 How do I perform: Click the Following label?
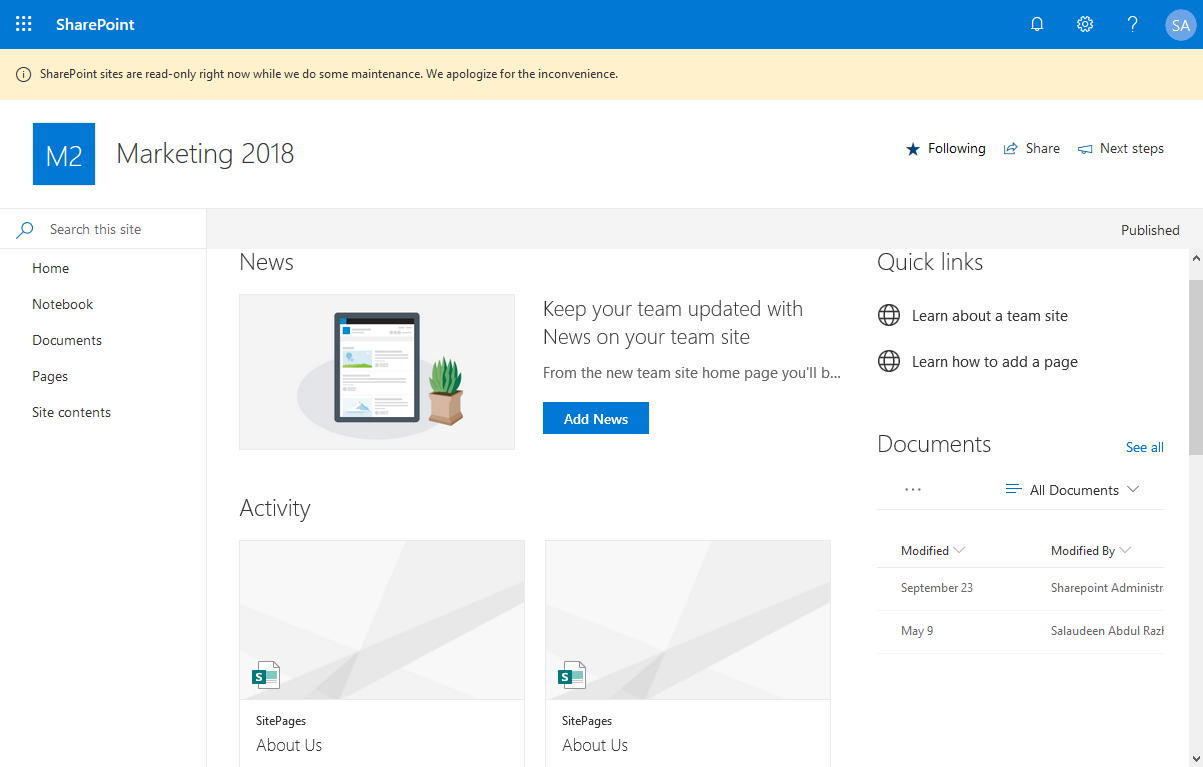coord(957,149)
